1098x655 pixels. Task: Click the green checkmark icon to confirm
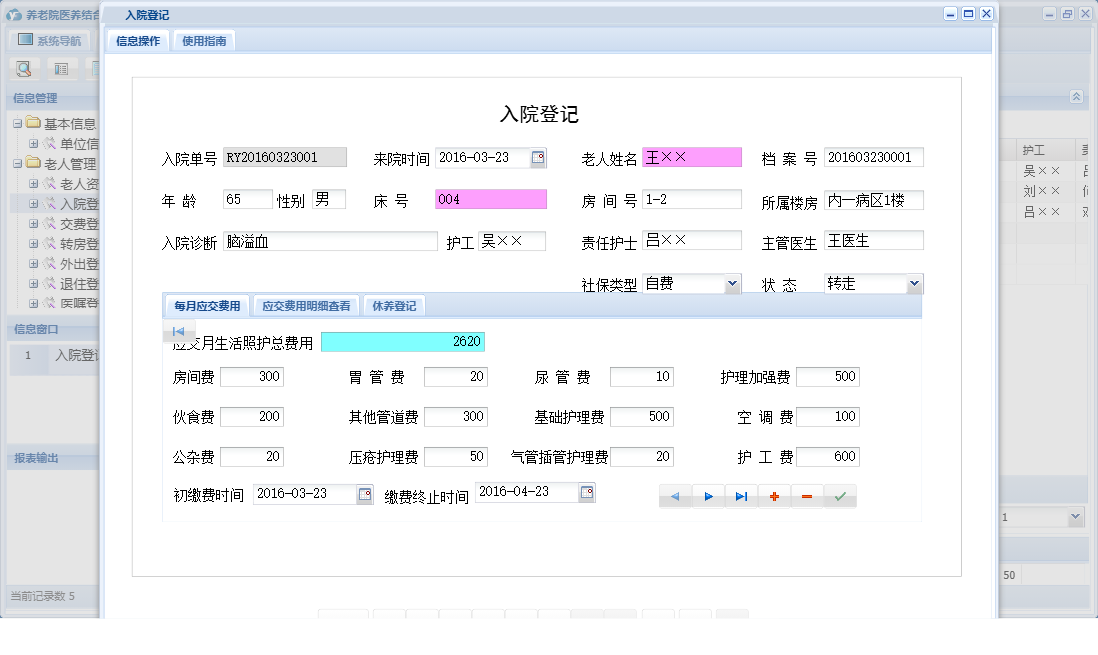[840, 495]
